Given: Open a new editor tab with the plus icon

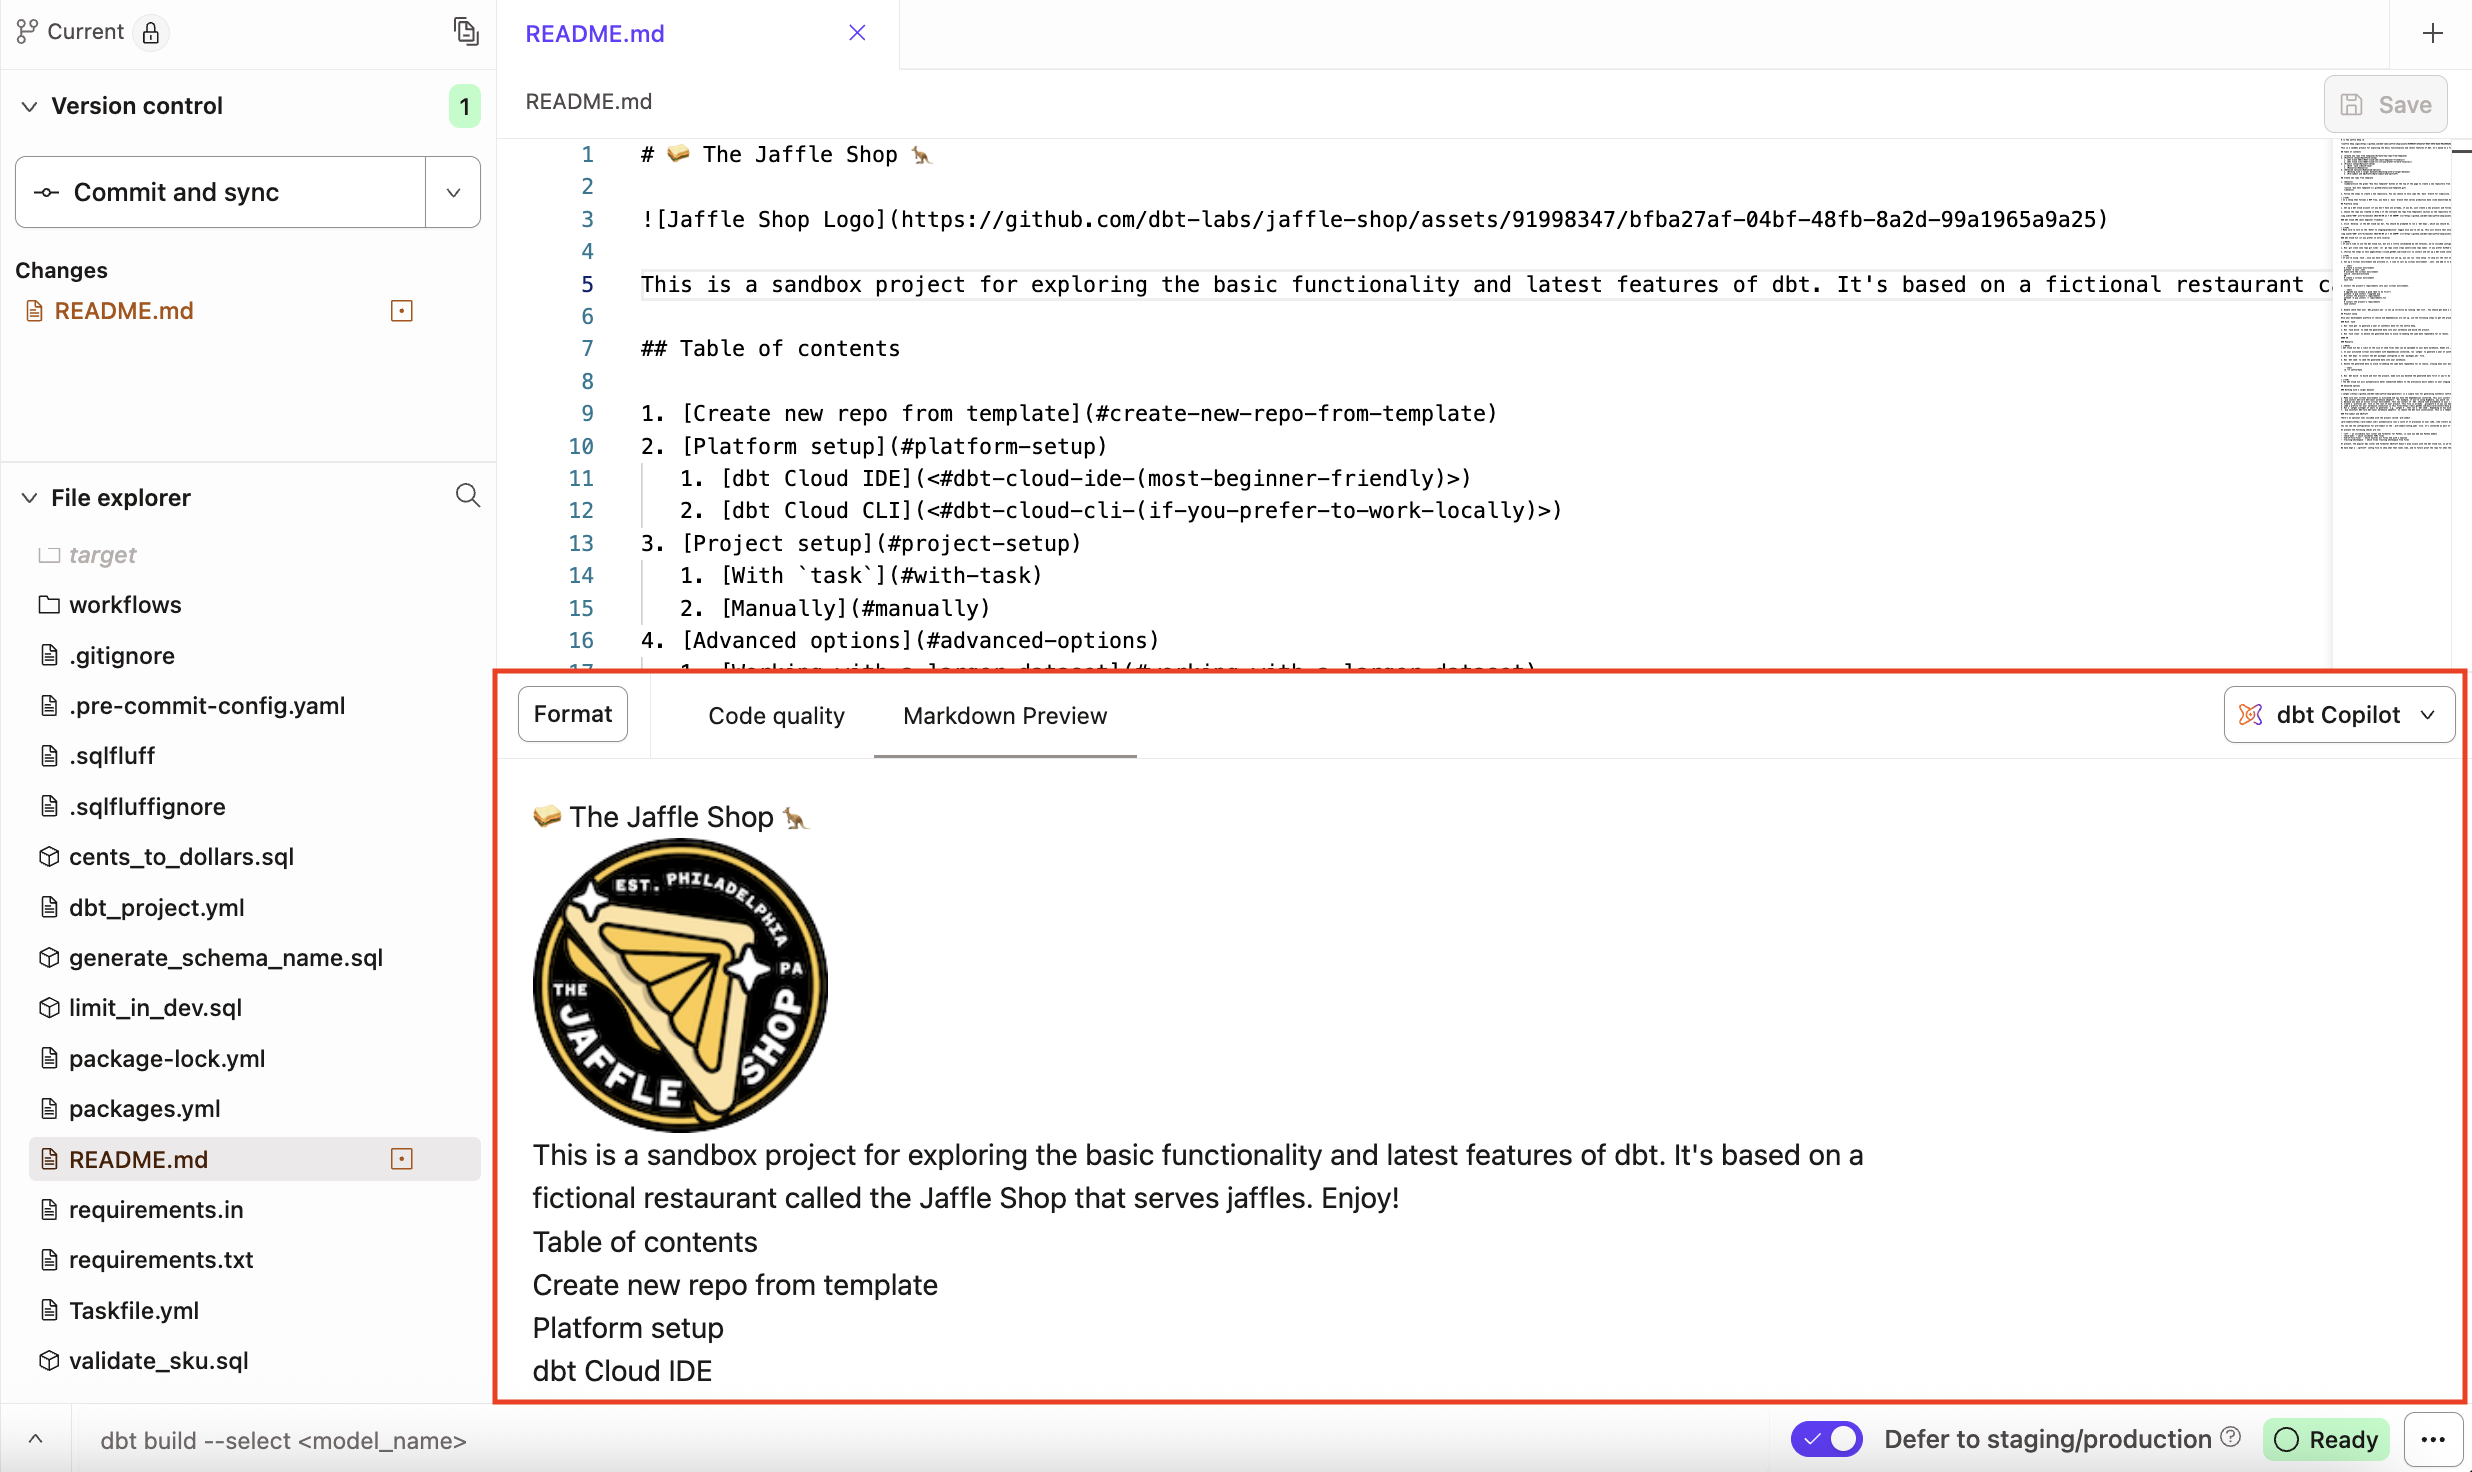Looking at the screenshot, I should coord(2432,33).
